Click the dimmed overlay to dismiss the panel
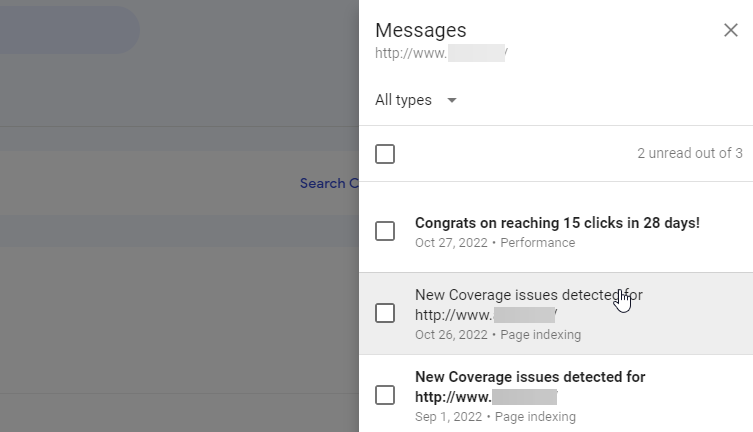The height and width of the screenshot is (432, 753). click(x=179, y=312)
